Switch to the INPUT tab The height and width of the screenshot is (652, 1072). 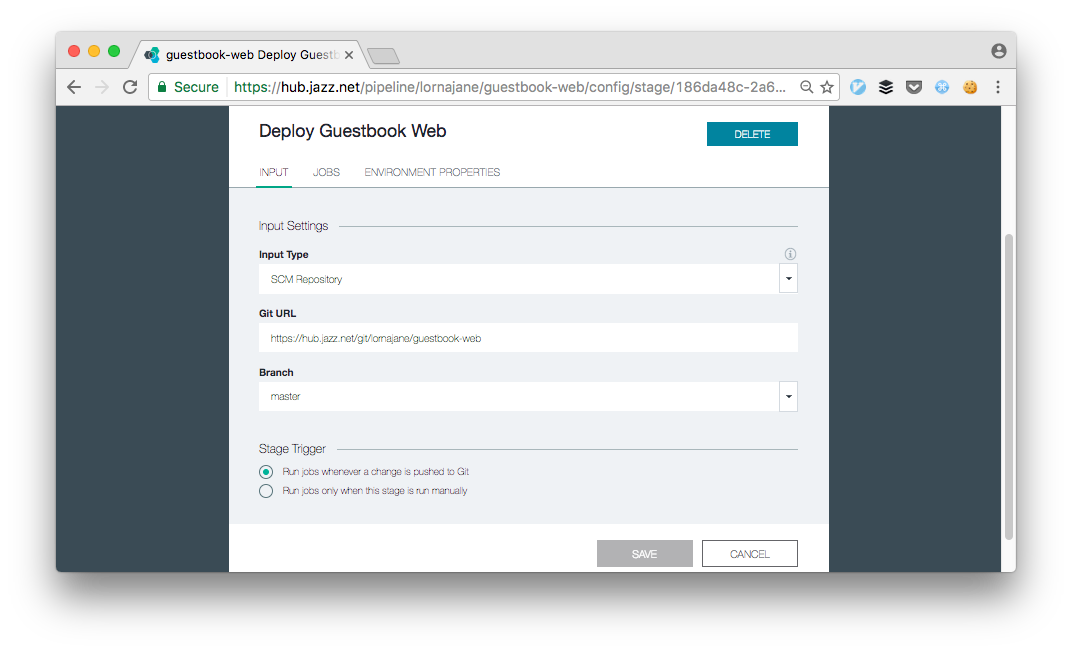[x=273, y=172]
